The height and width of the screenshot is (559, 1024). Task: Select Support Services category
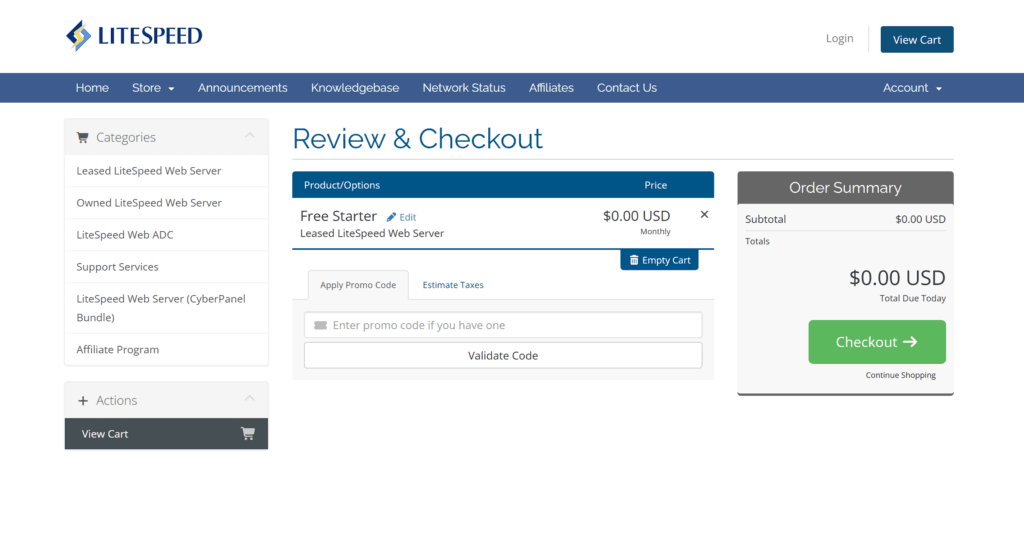[166, 266]
